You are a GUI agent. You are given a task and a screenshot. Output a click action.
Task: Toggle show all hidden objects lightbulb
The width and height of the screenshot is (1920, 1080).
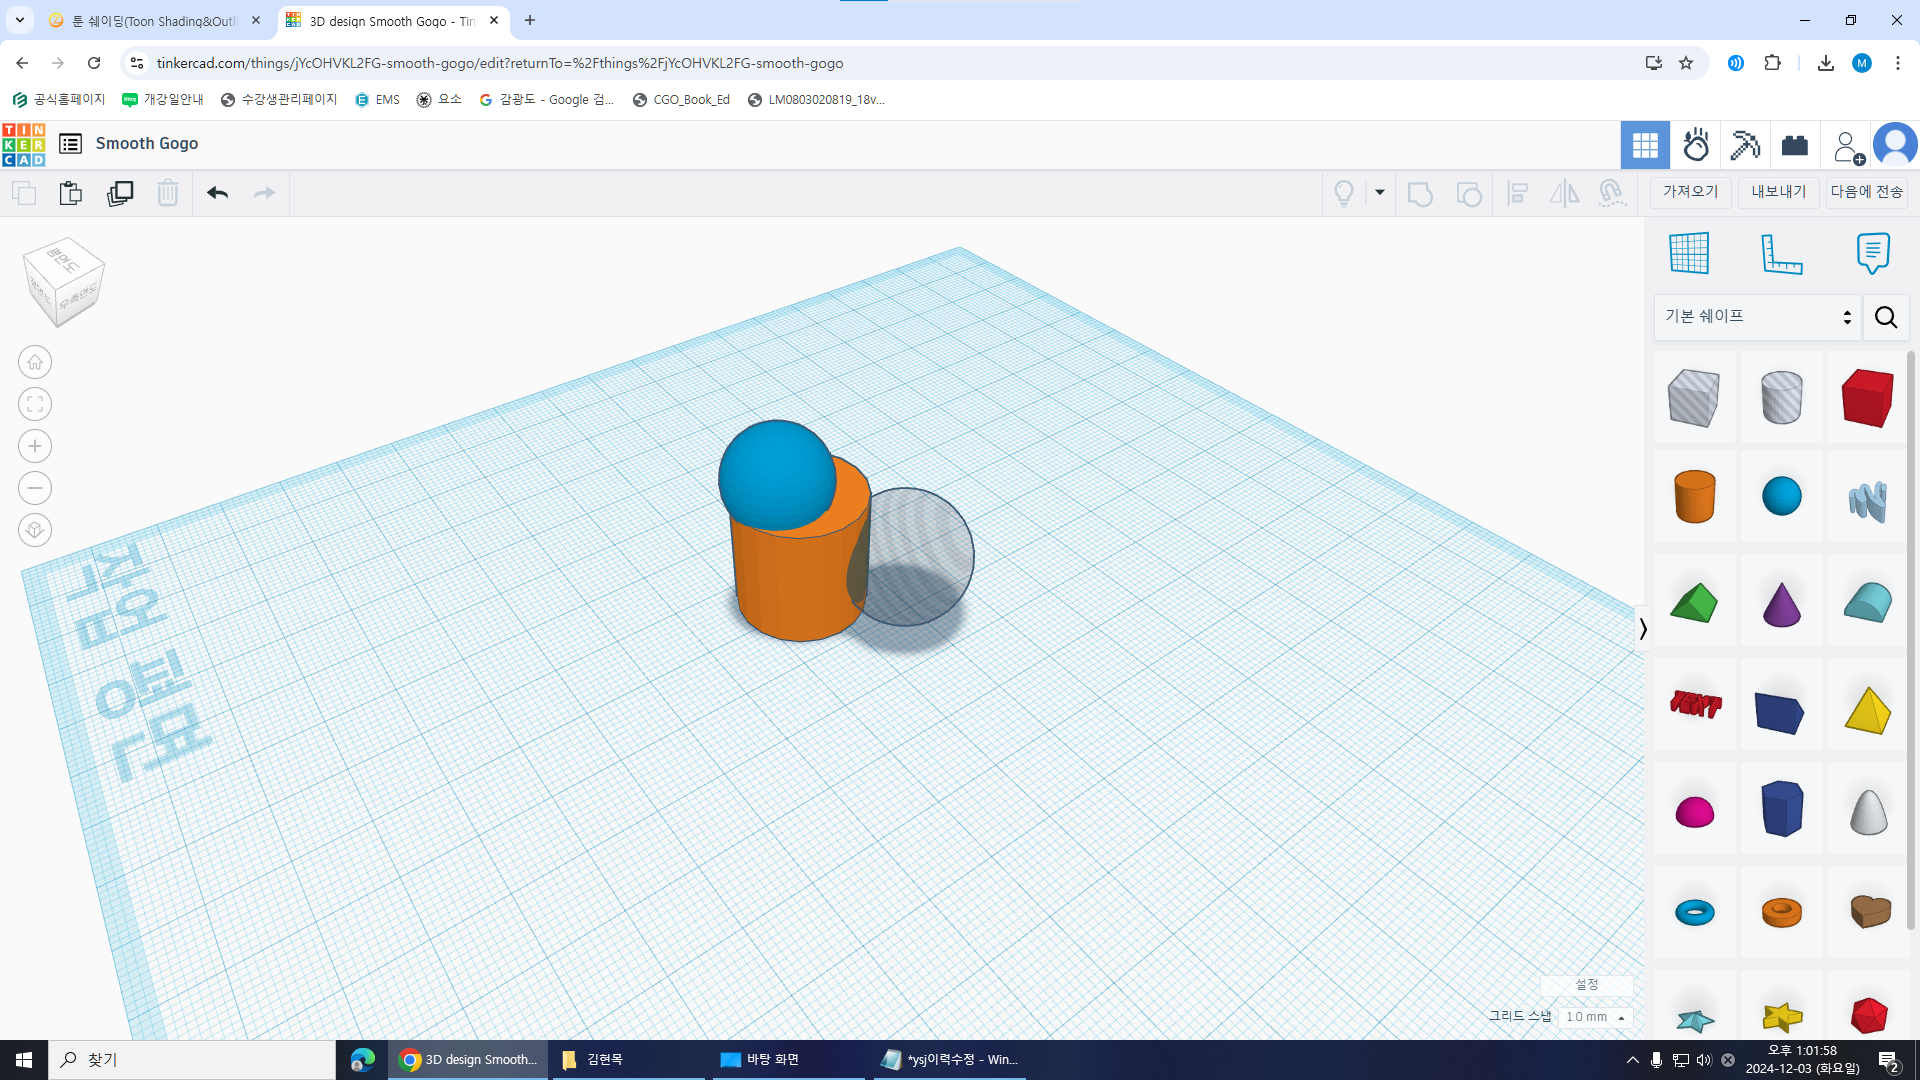pyautogui.click(x=1344, y=193)
